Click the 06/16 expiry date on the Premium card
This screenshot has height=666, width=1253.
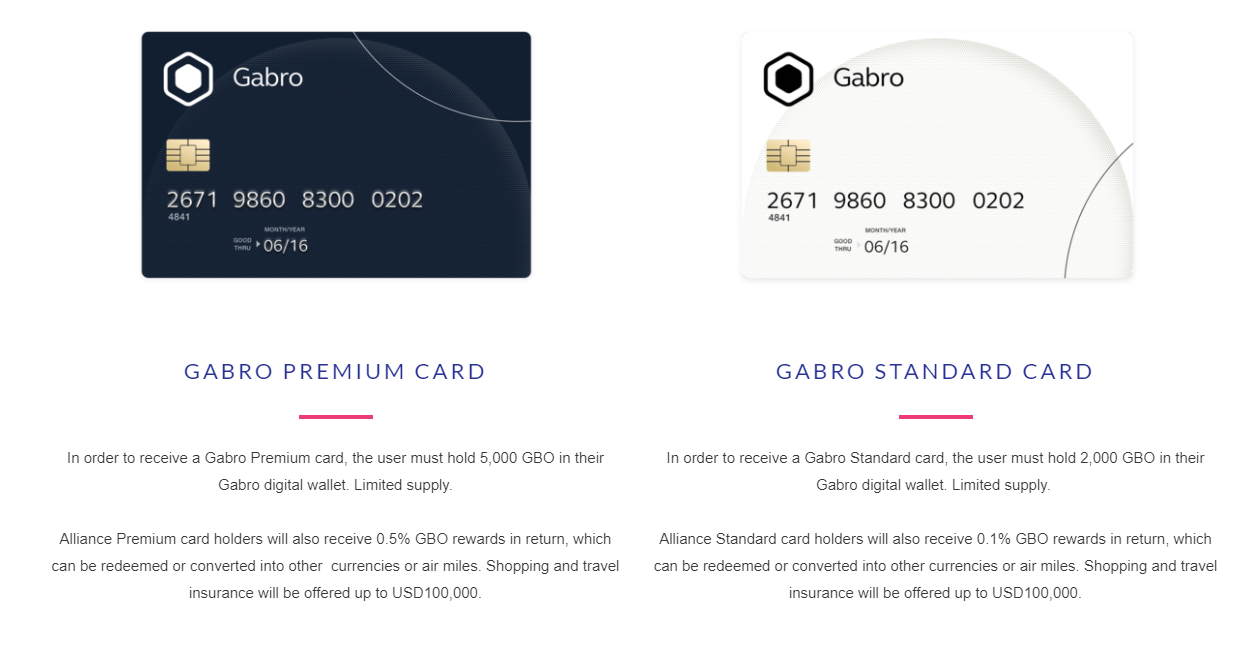tap(285, 245)
